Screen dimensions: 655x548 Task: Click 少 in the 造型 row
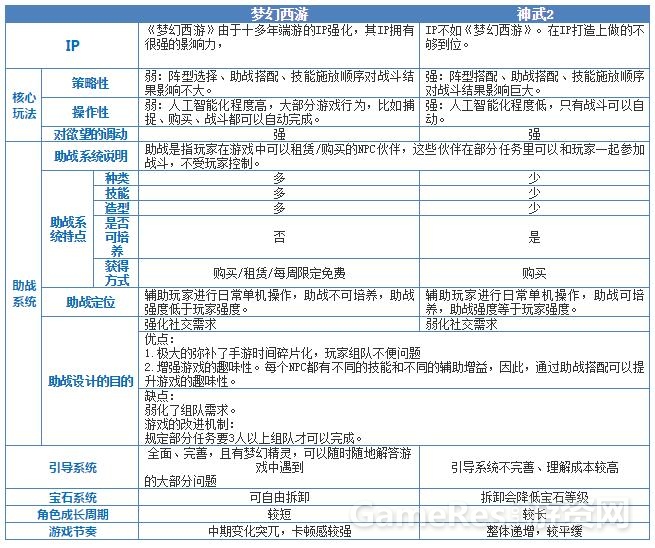point(534,208)
